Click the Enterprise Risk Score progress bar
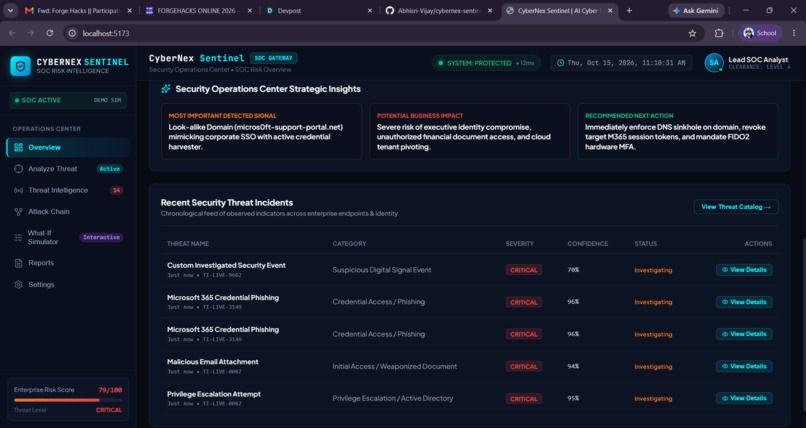 coord(68,400)
